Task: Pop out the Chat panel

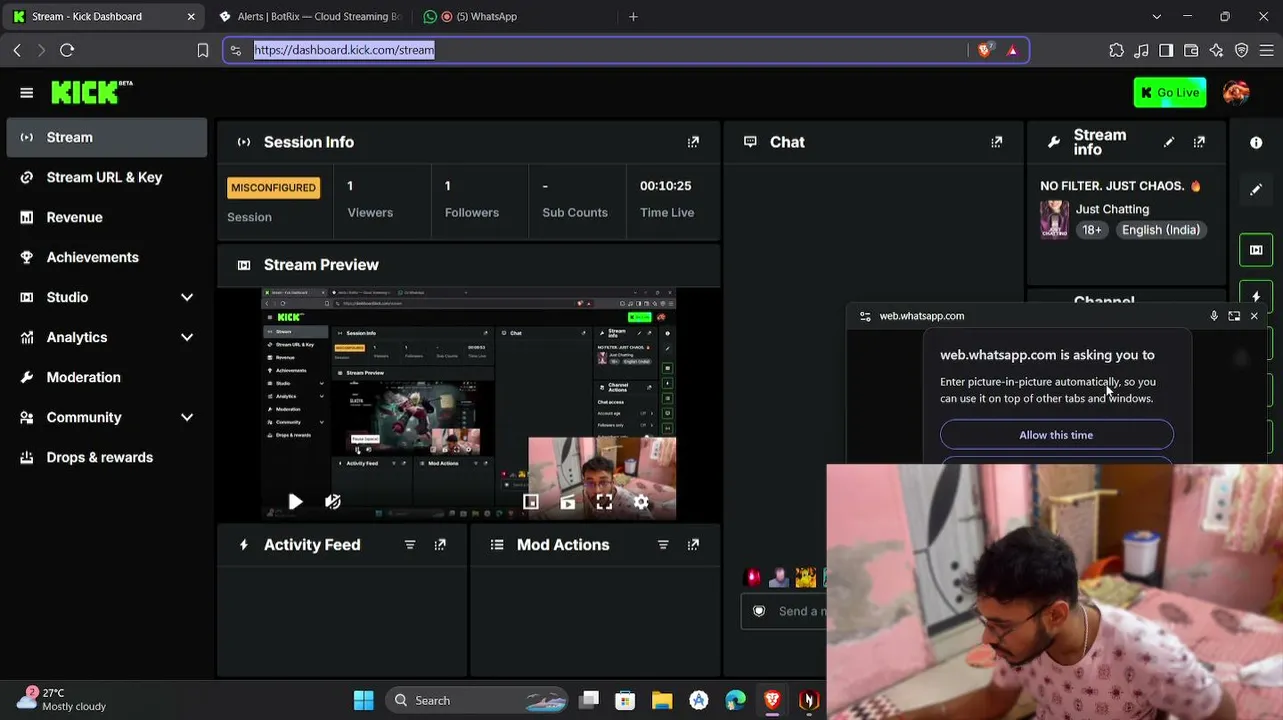Action: [x=996, y=142]
